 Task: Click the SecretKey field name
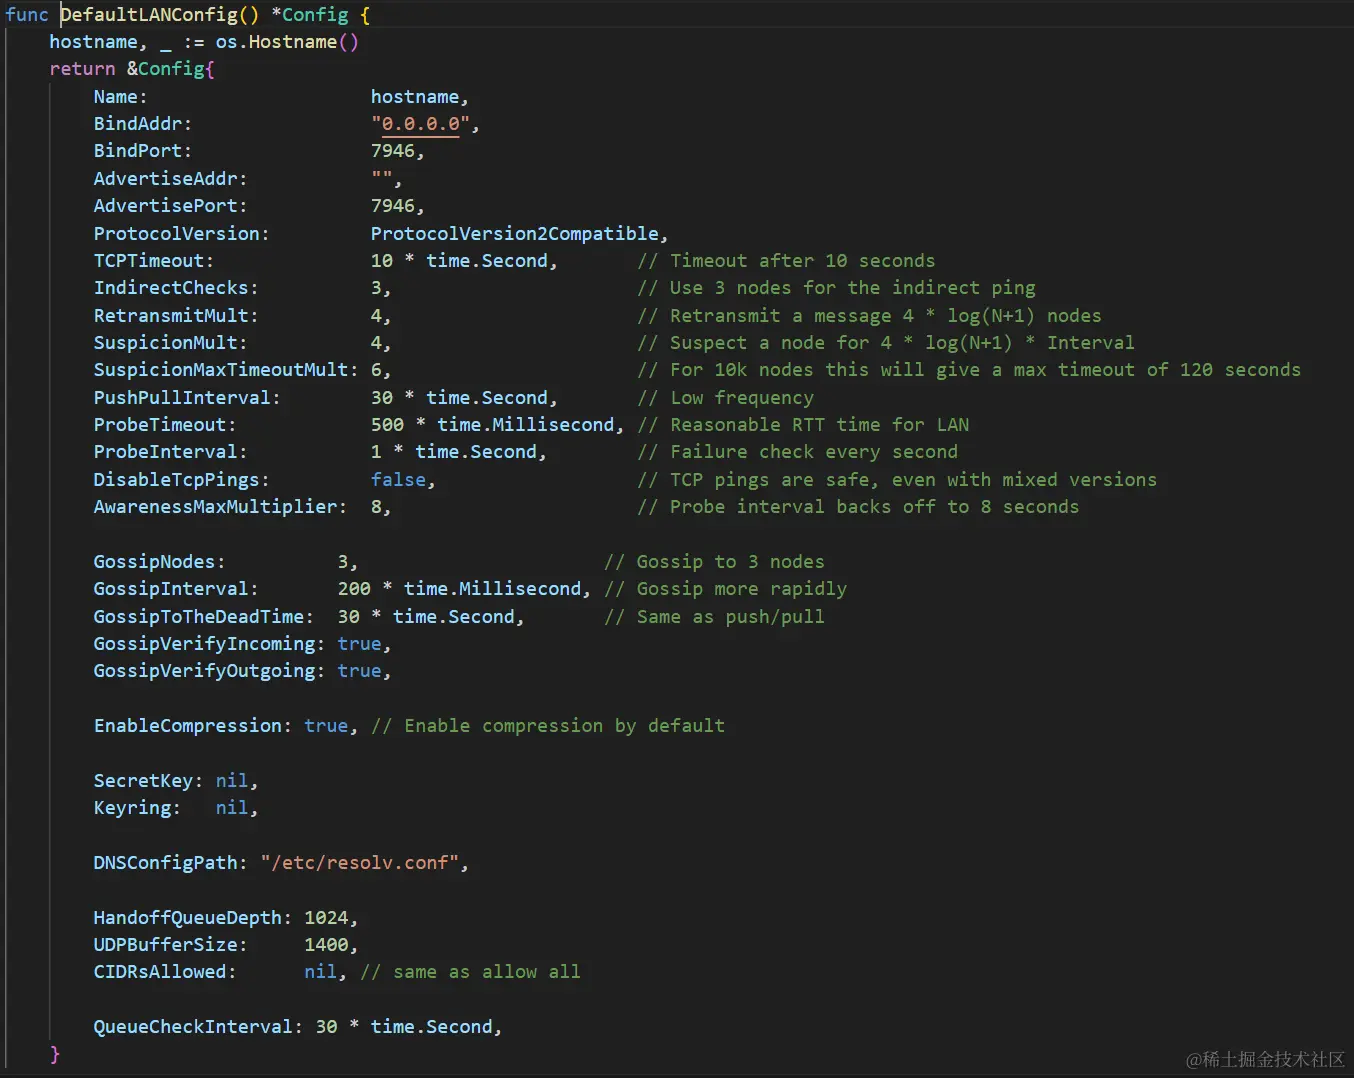tap(144, 781)
